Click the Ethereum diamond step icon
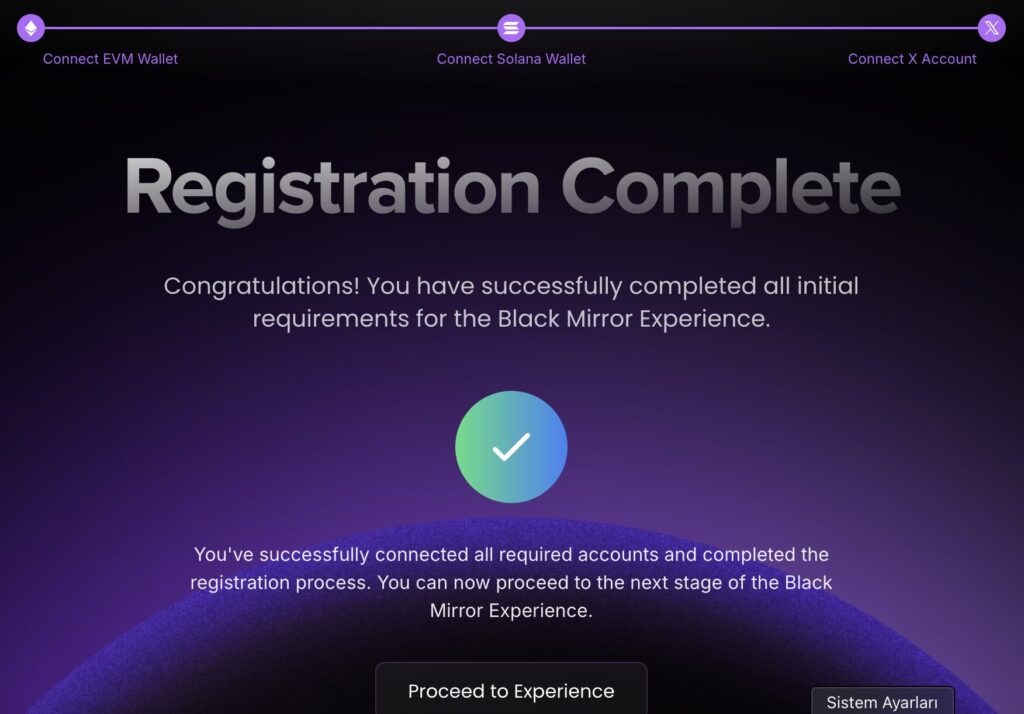 pyautogui.click(x=31, y=28)
